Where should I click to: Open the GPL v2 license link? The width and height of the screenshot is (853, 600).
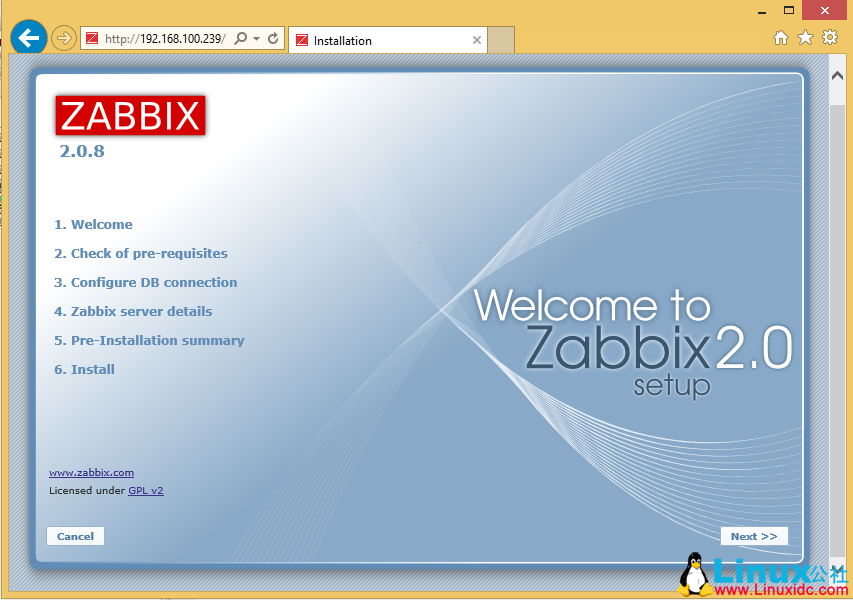[146, 490]
